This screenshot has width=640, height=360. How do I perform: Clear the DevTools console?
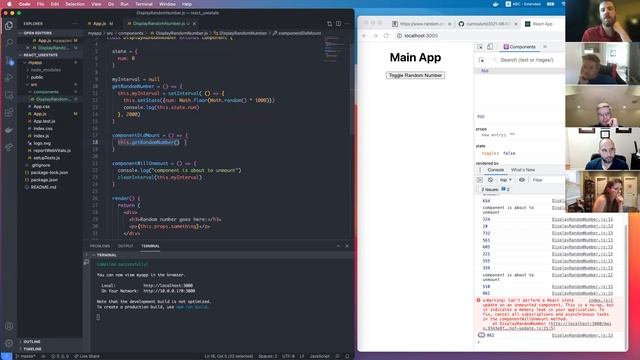(x=490, y=180)
